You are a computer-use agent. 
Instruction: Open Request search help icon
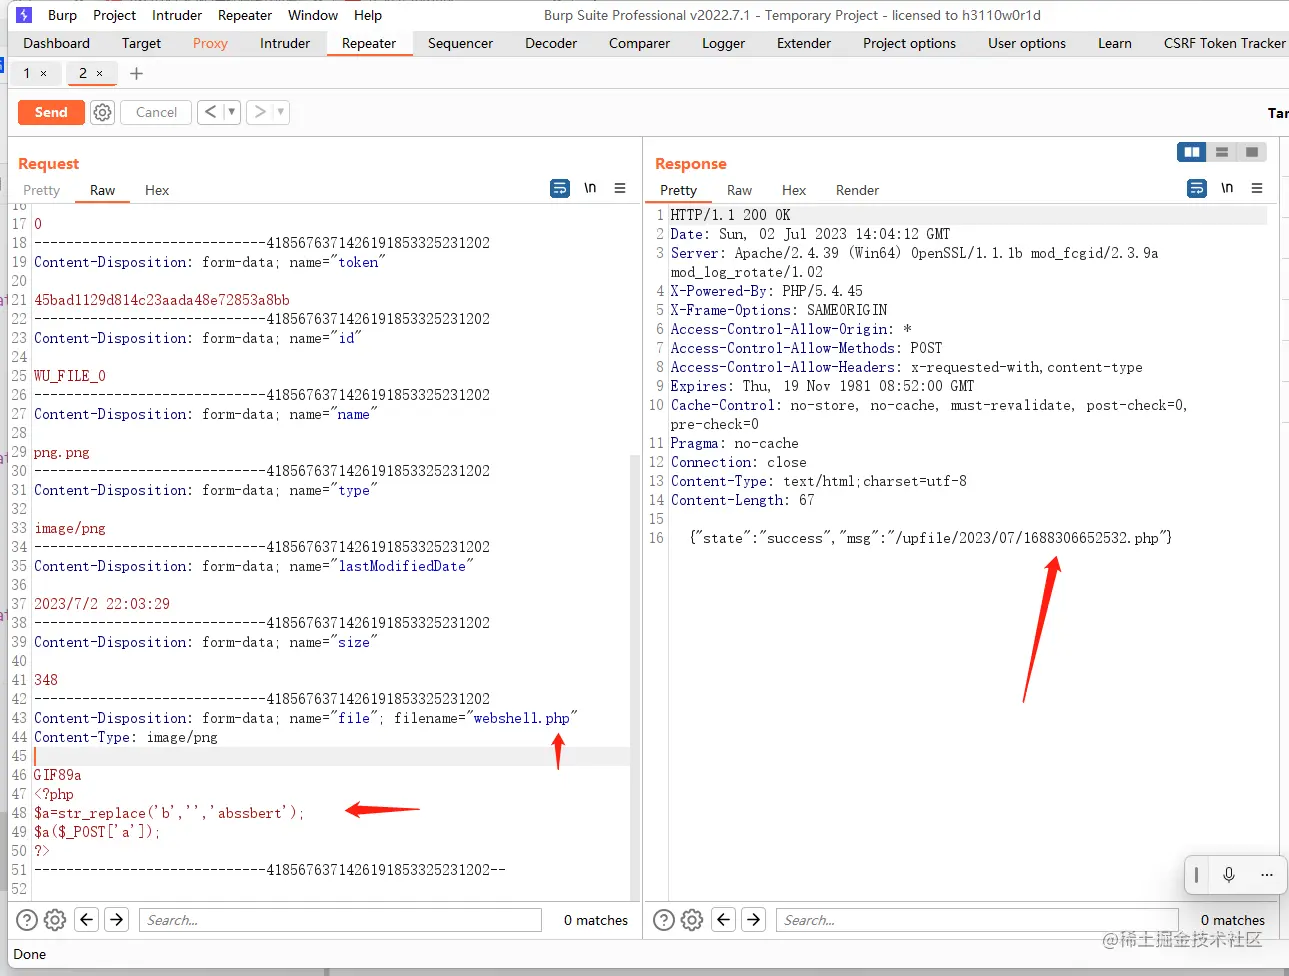point(27,920)
